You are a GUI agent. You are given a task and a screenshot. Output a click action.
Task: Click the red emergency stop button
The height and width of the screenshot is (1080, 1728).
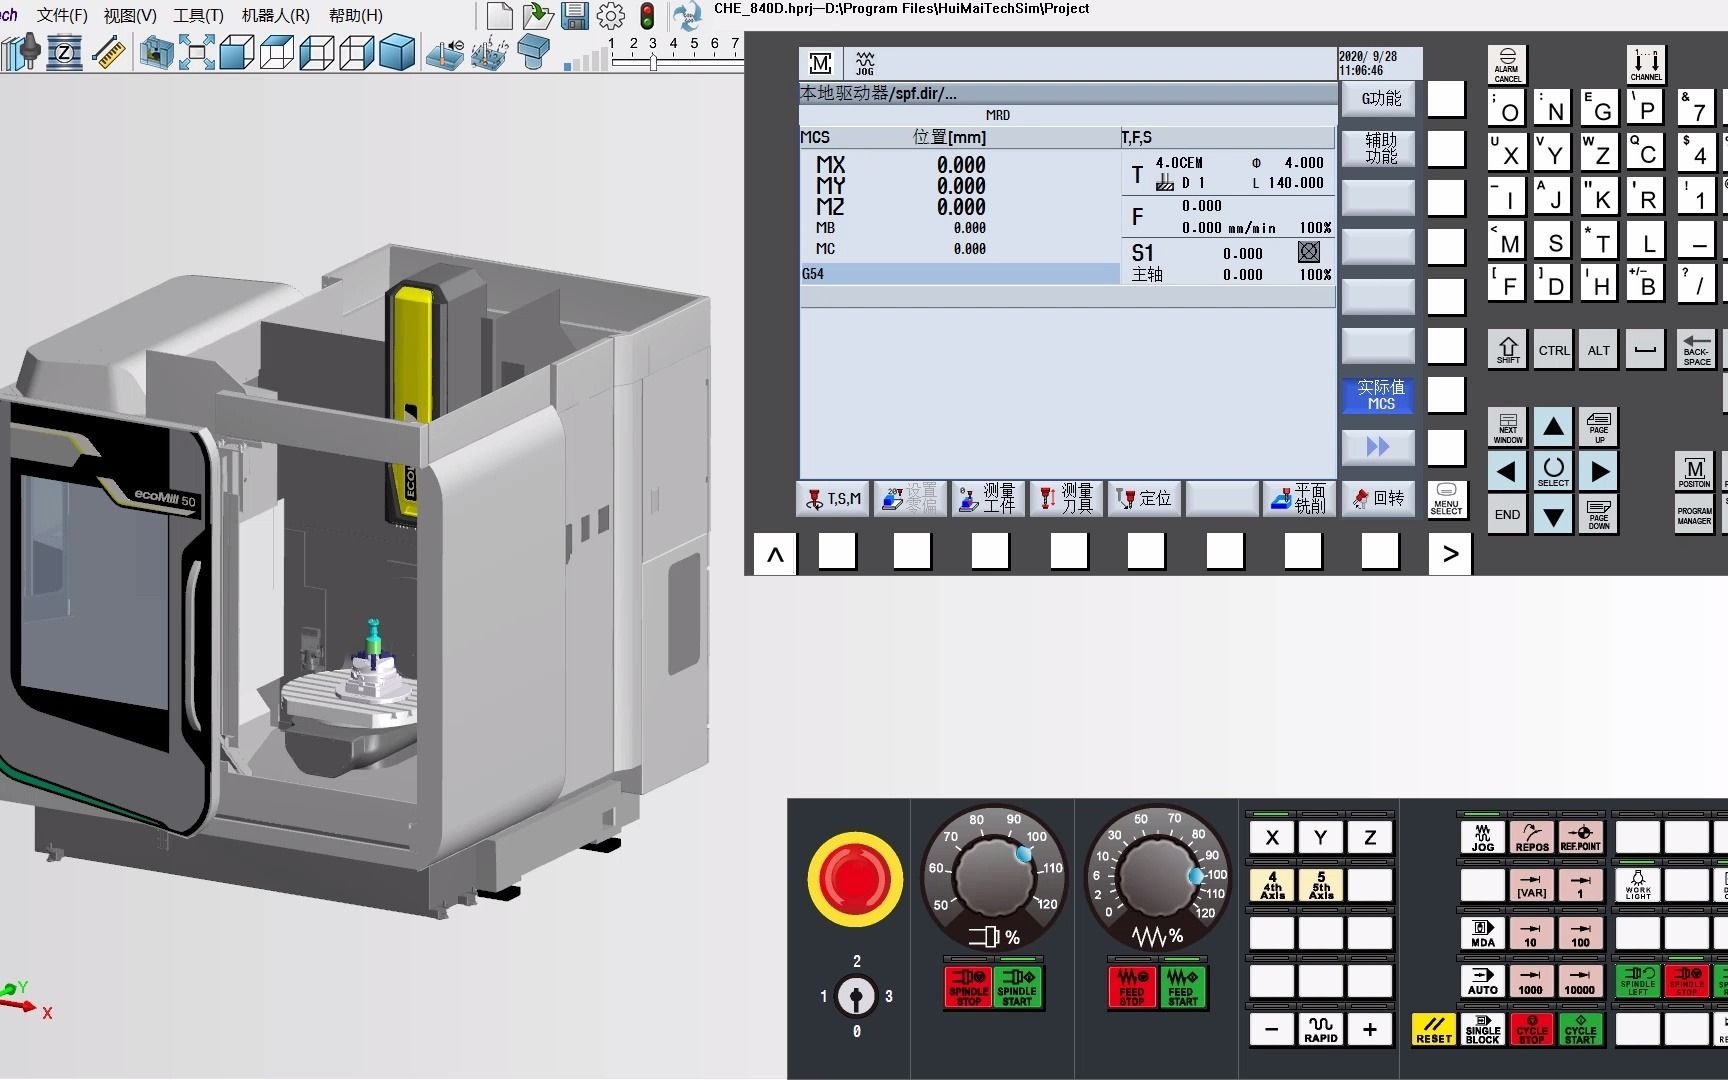tap(855, 879)
